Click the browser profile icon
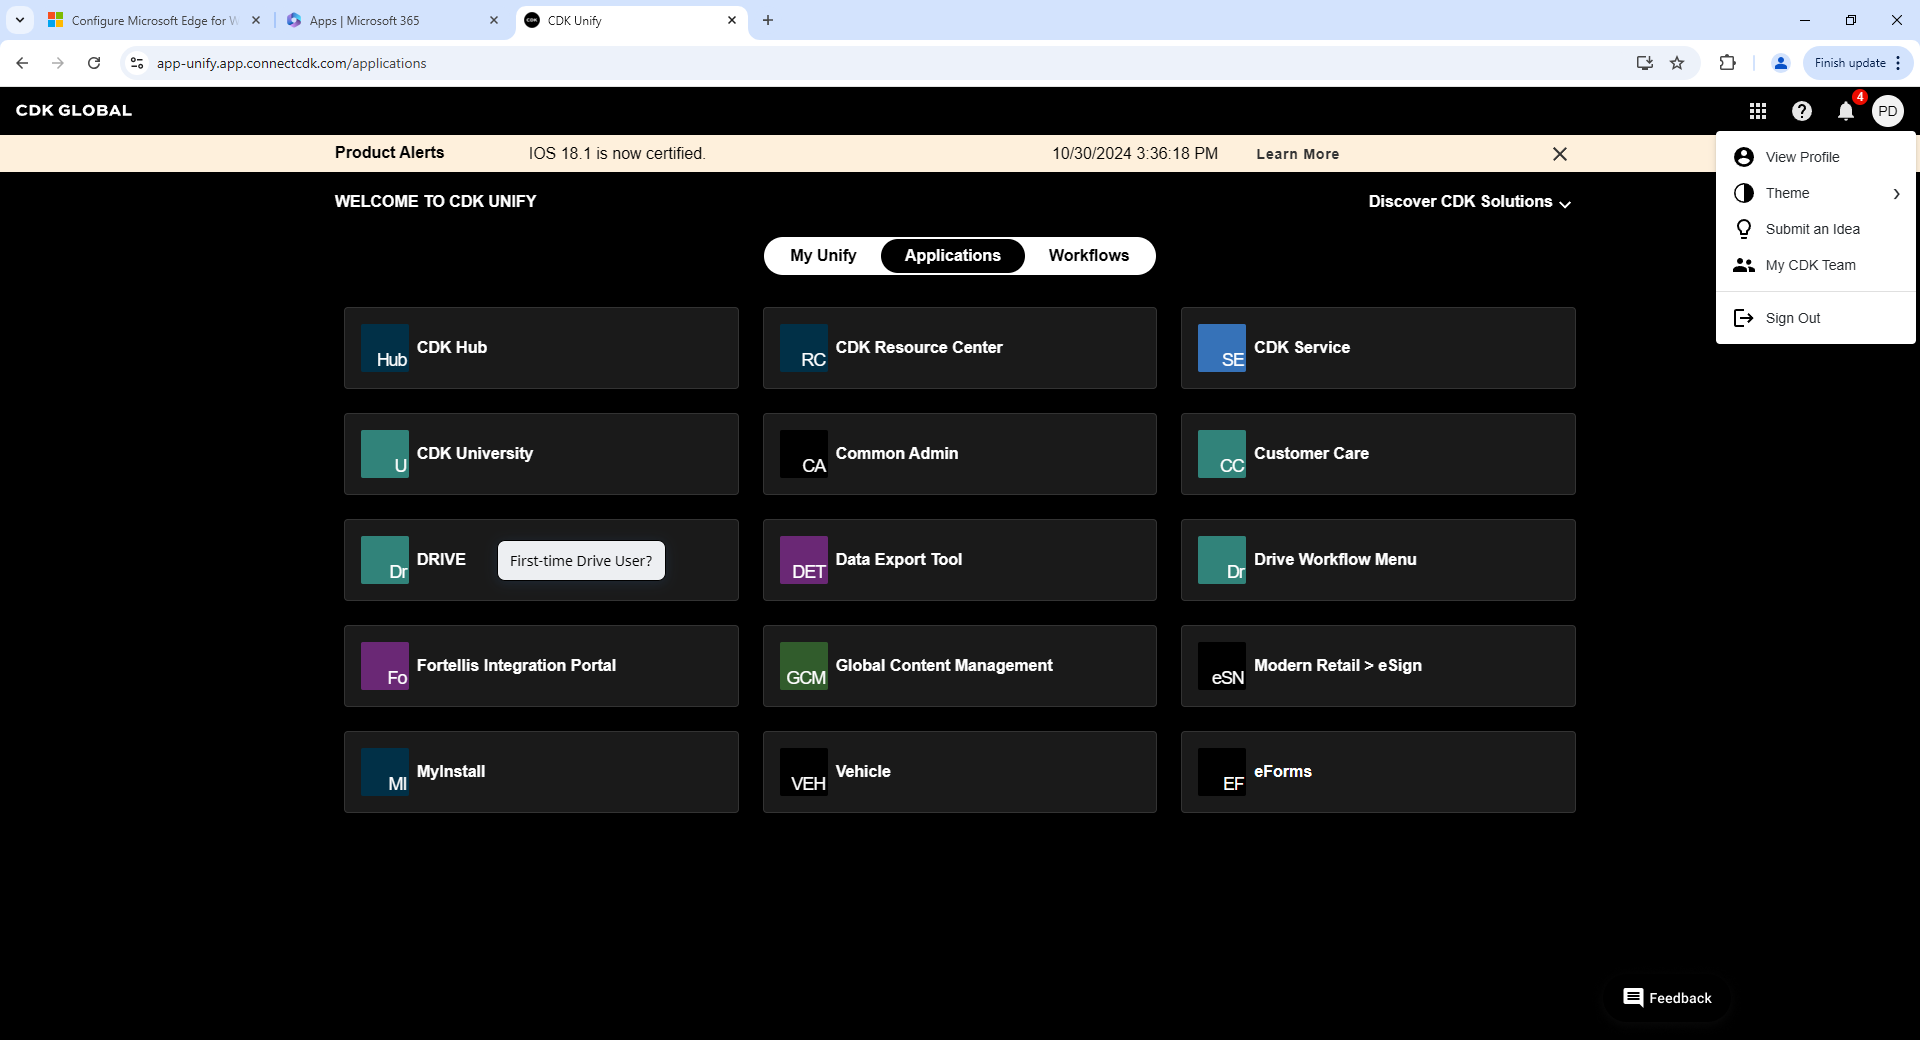 point(1780,63)
